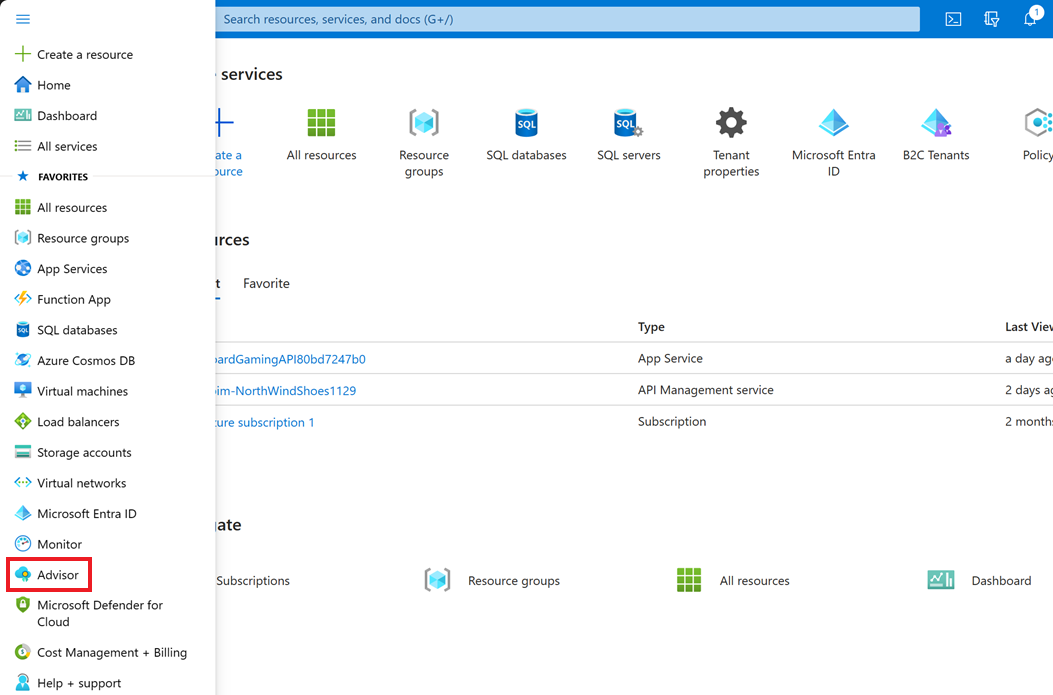Click the Azure Cosmos DB icon
This screenshot has width=1053, height=695.
[23, 361]
